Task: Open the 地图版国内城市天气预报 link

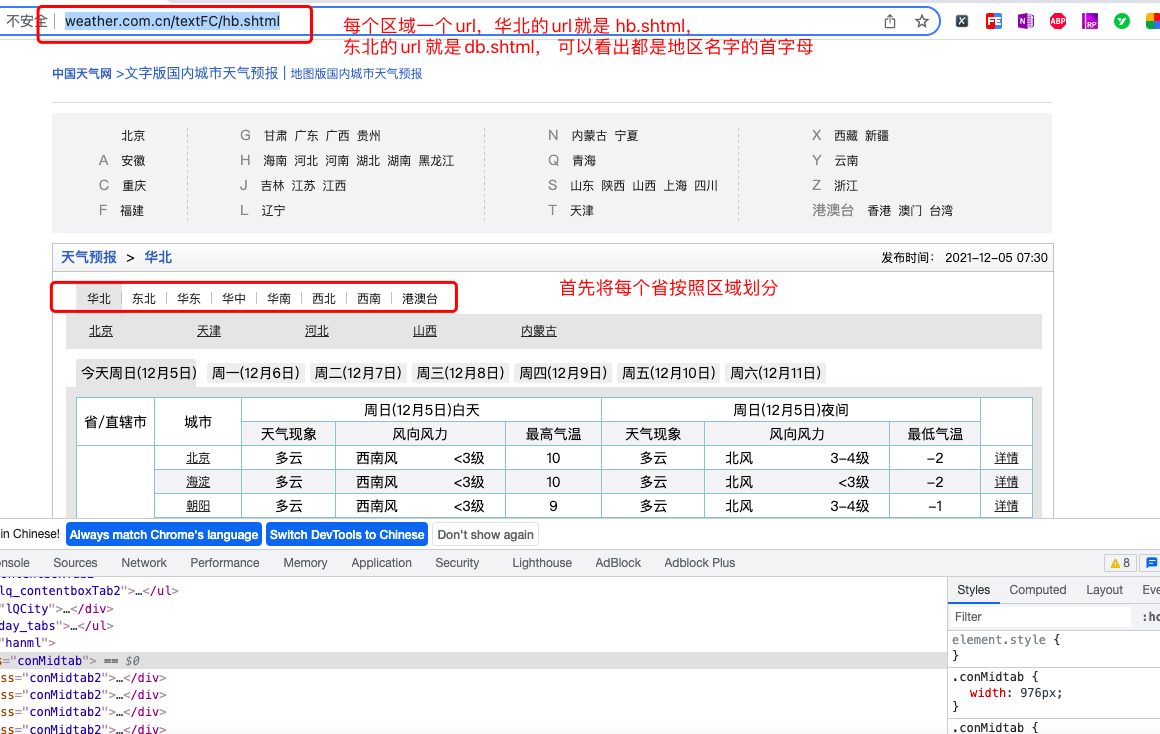Action: click(x=357, y=74)
